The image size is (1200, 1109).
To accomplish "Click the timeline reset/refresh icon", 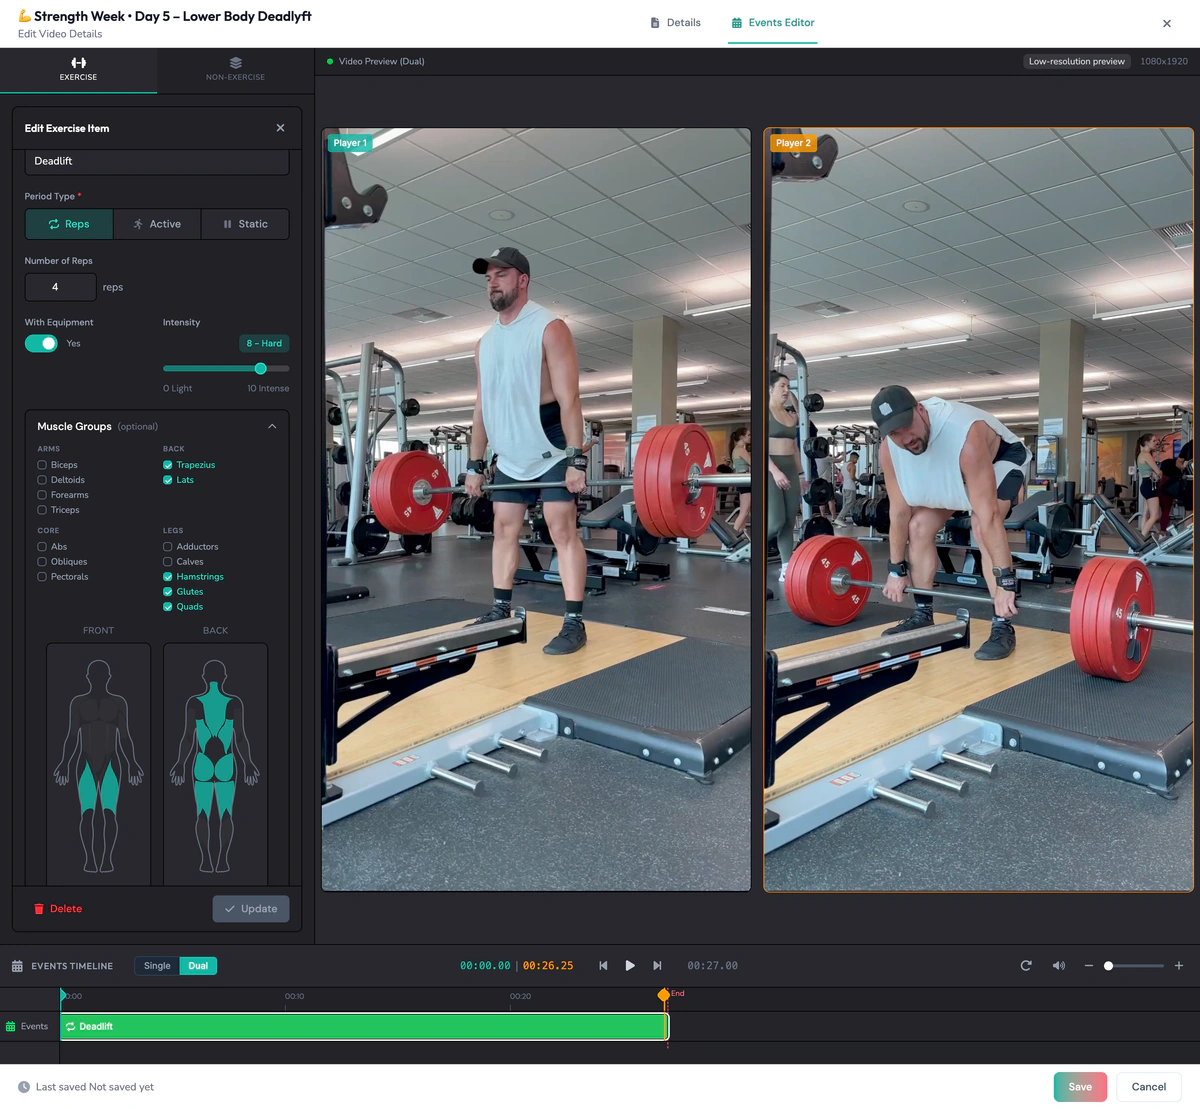I will (1026, 966).
